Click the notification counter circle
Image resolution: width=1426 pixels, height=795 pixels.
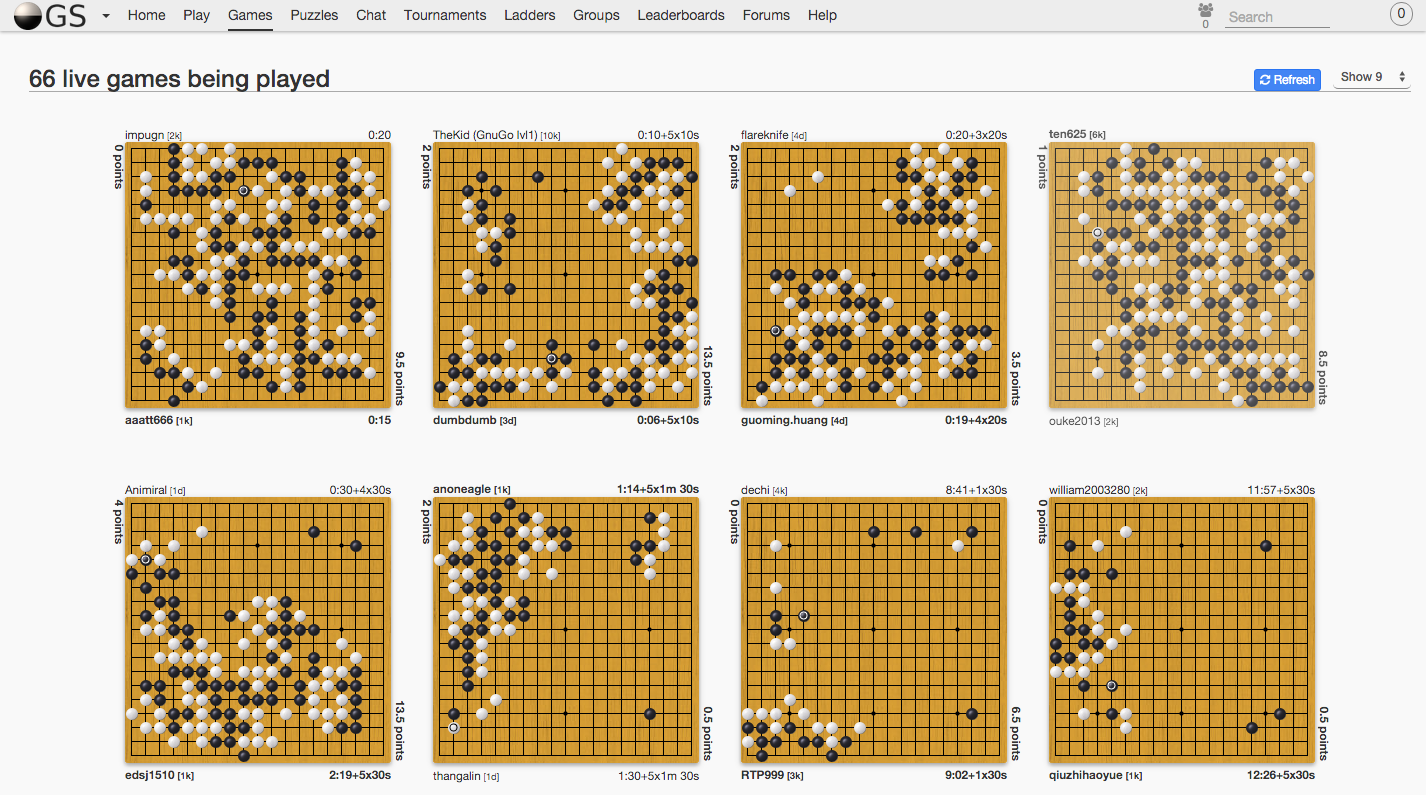[x=1399, y=14]
